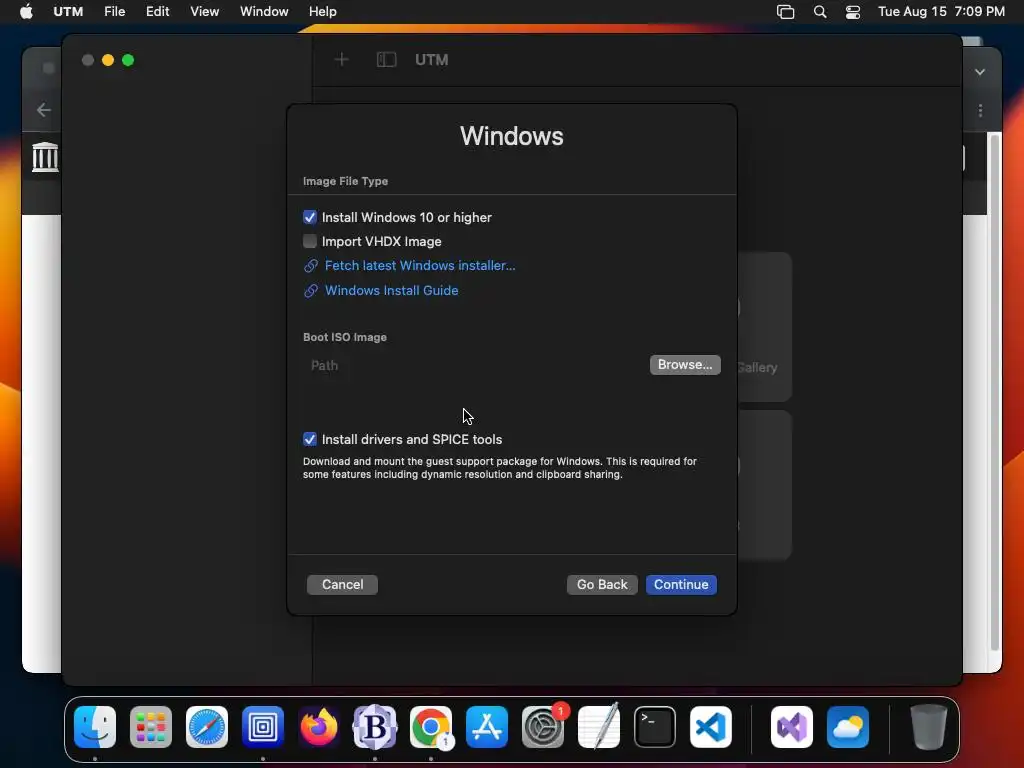1024x768 pixels.
Task: Click the Browse... button for ISO
Action: (685, 364)
